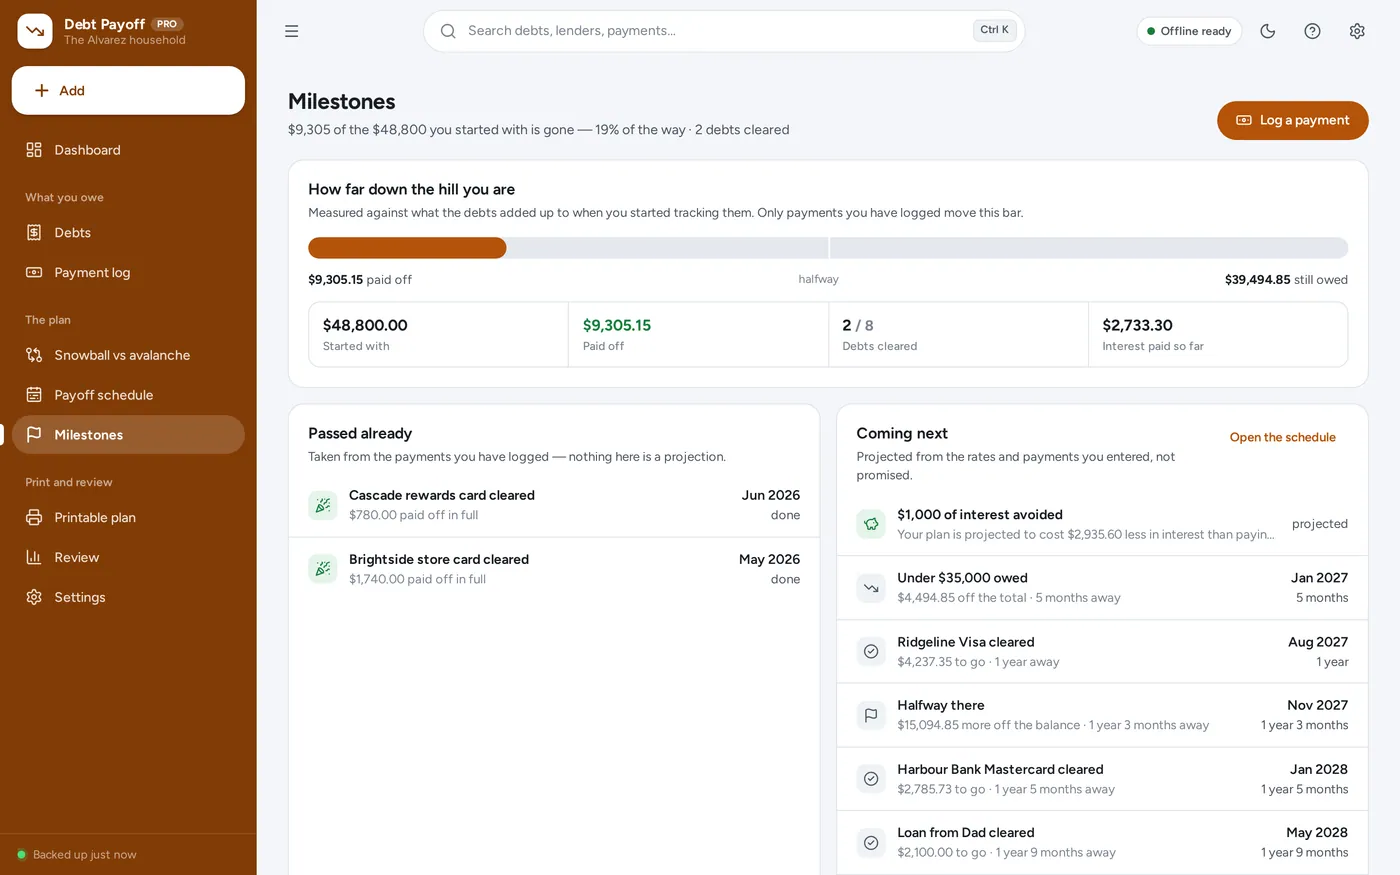This screenshot has height=875, width=1400.
Task: Open the Payoff schedule page
Action: [128, 395]
